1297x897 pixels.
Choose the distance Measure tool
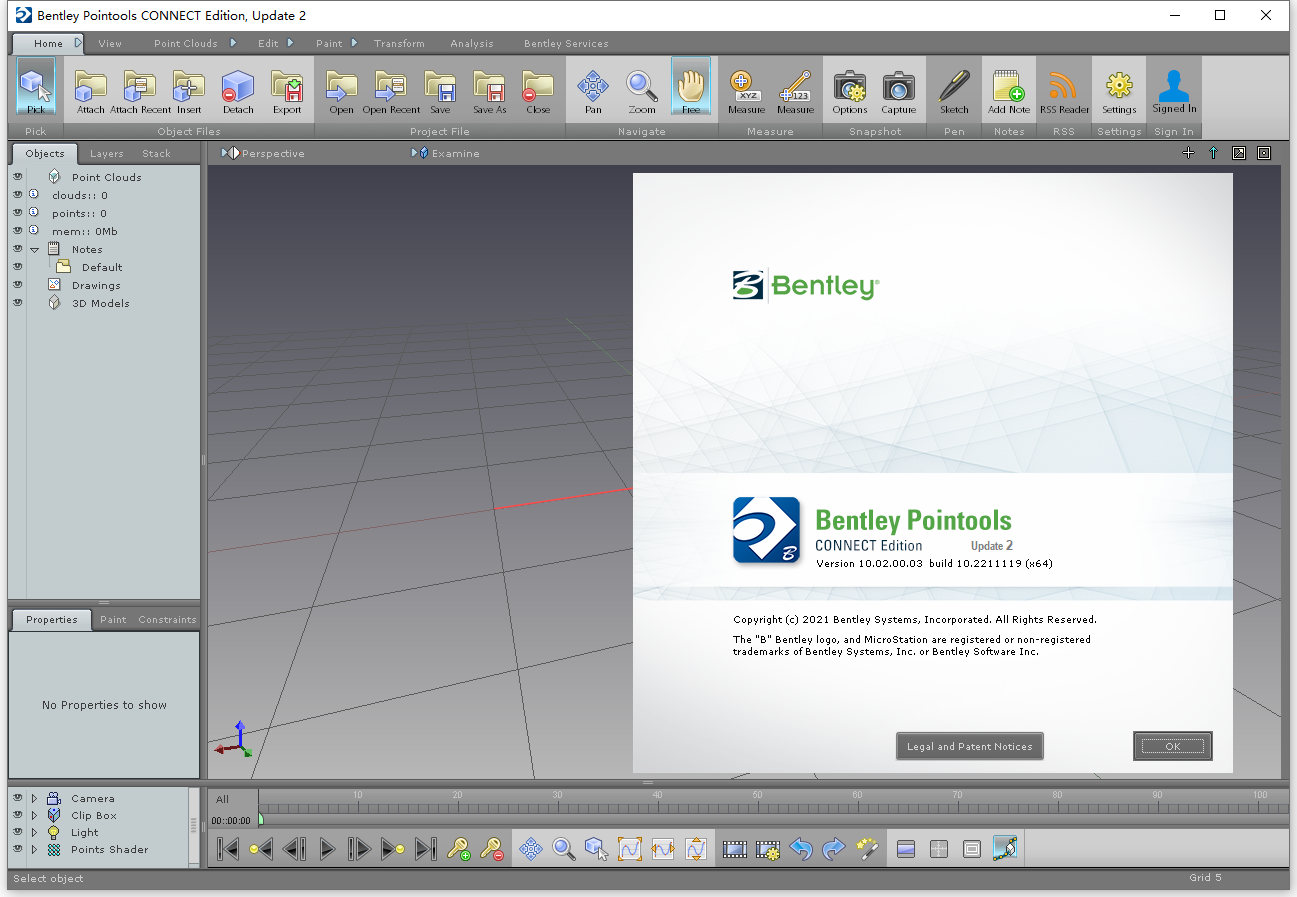(795, 89)
